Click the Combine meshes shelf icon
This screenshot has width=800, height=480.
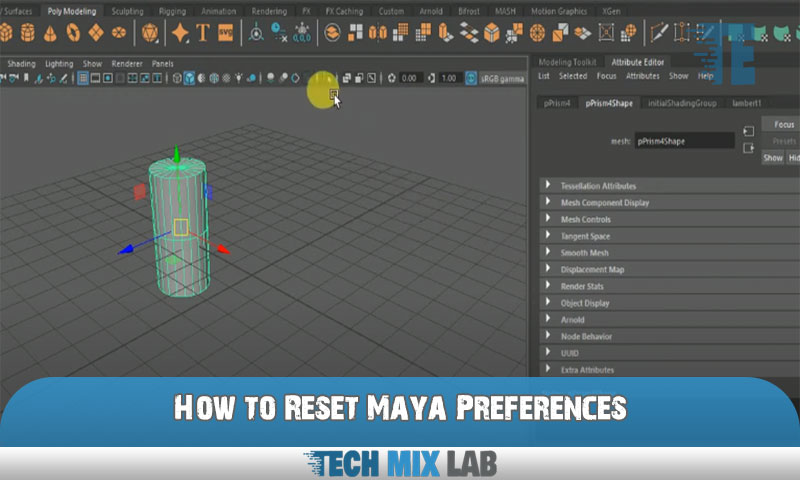[x=332, y=33]
